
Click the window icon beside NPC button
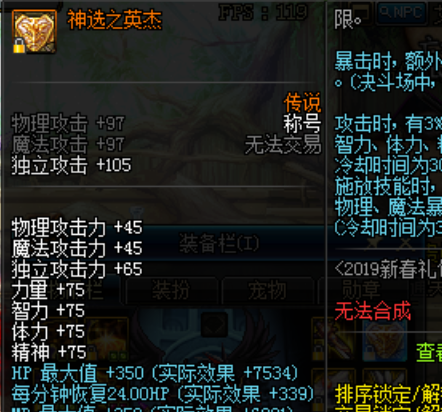pyautogui.click(x=361, y=12)
